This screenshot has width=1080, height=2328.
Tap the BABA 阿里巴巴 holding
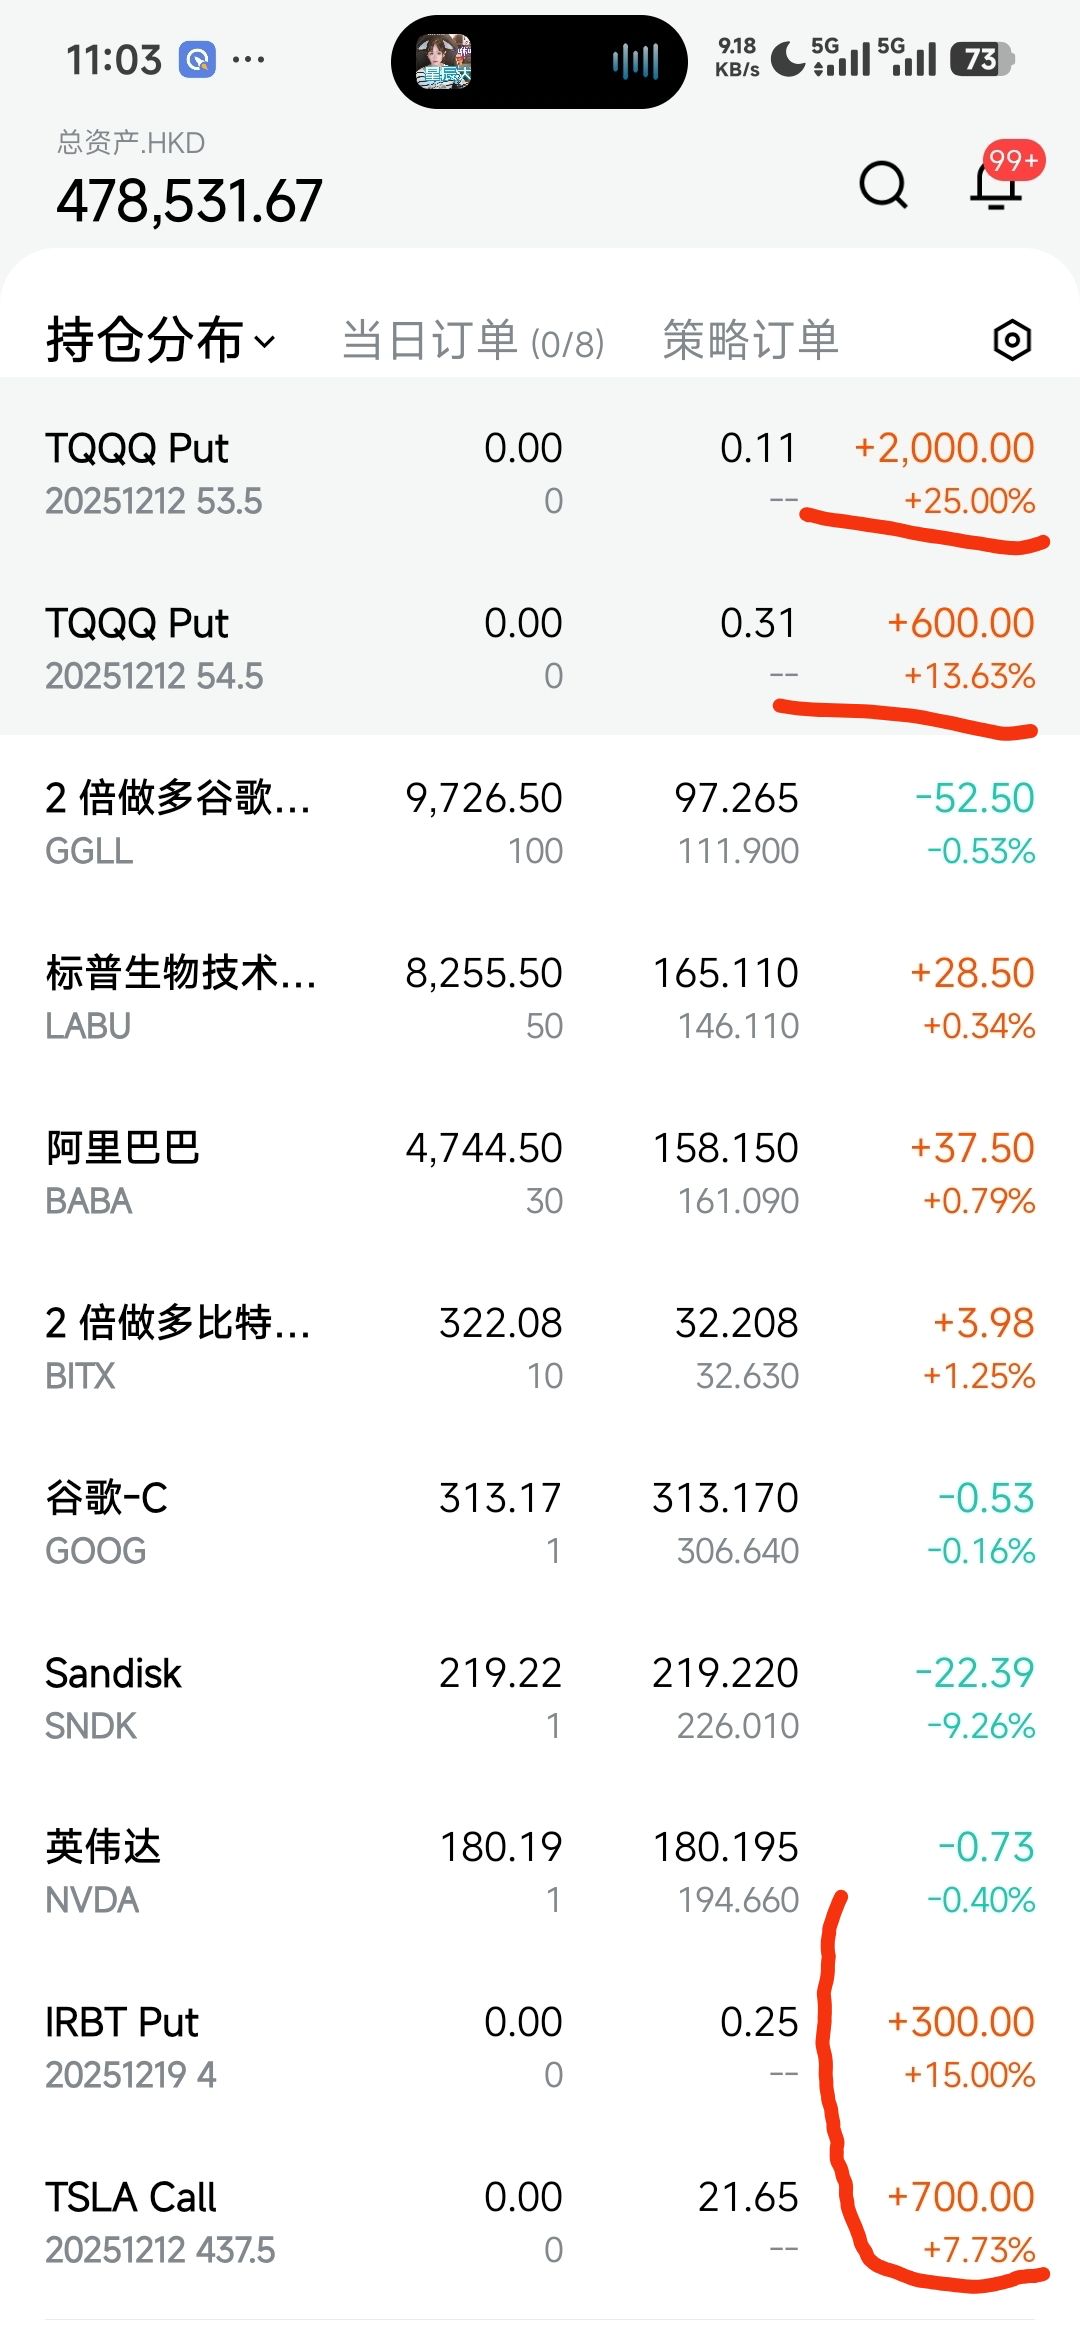[x=540, y=1173]
